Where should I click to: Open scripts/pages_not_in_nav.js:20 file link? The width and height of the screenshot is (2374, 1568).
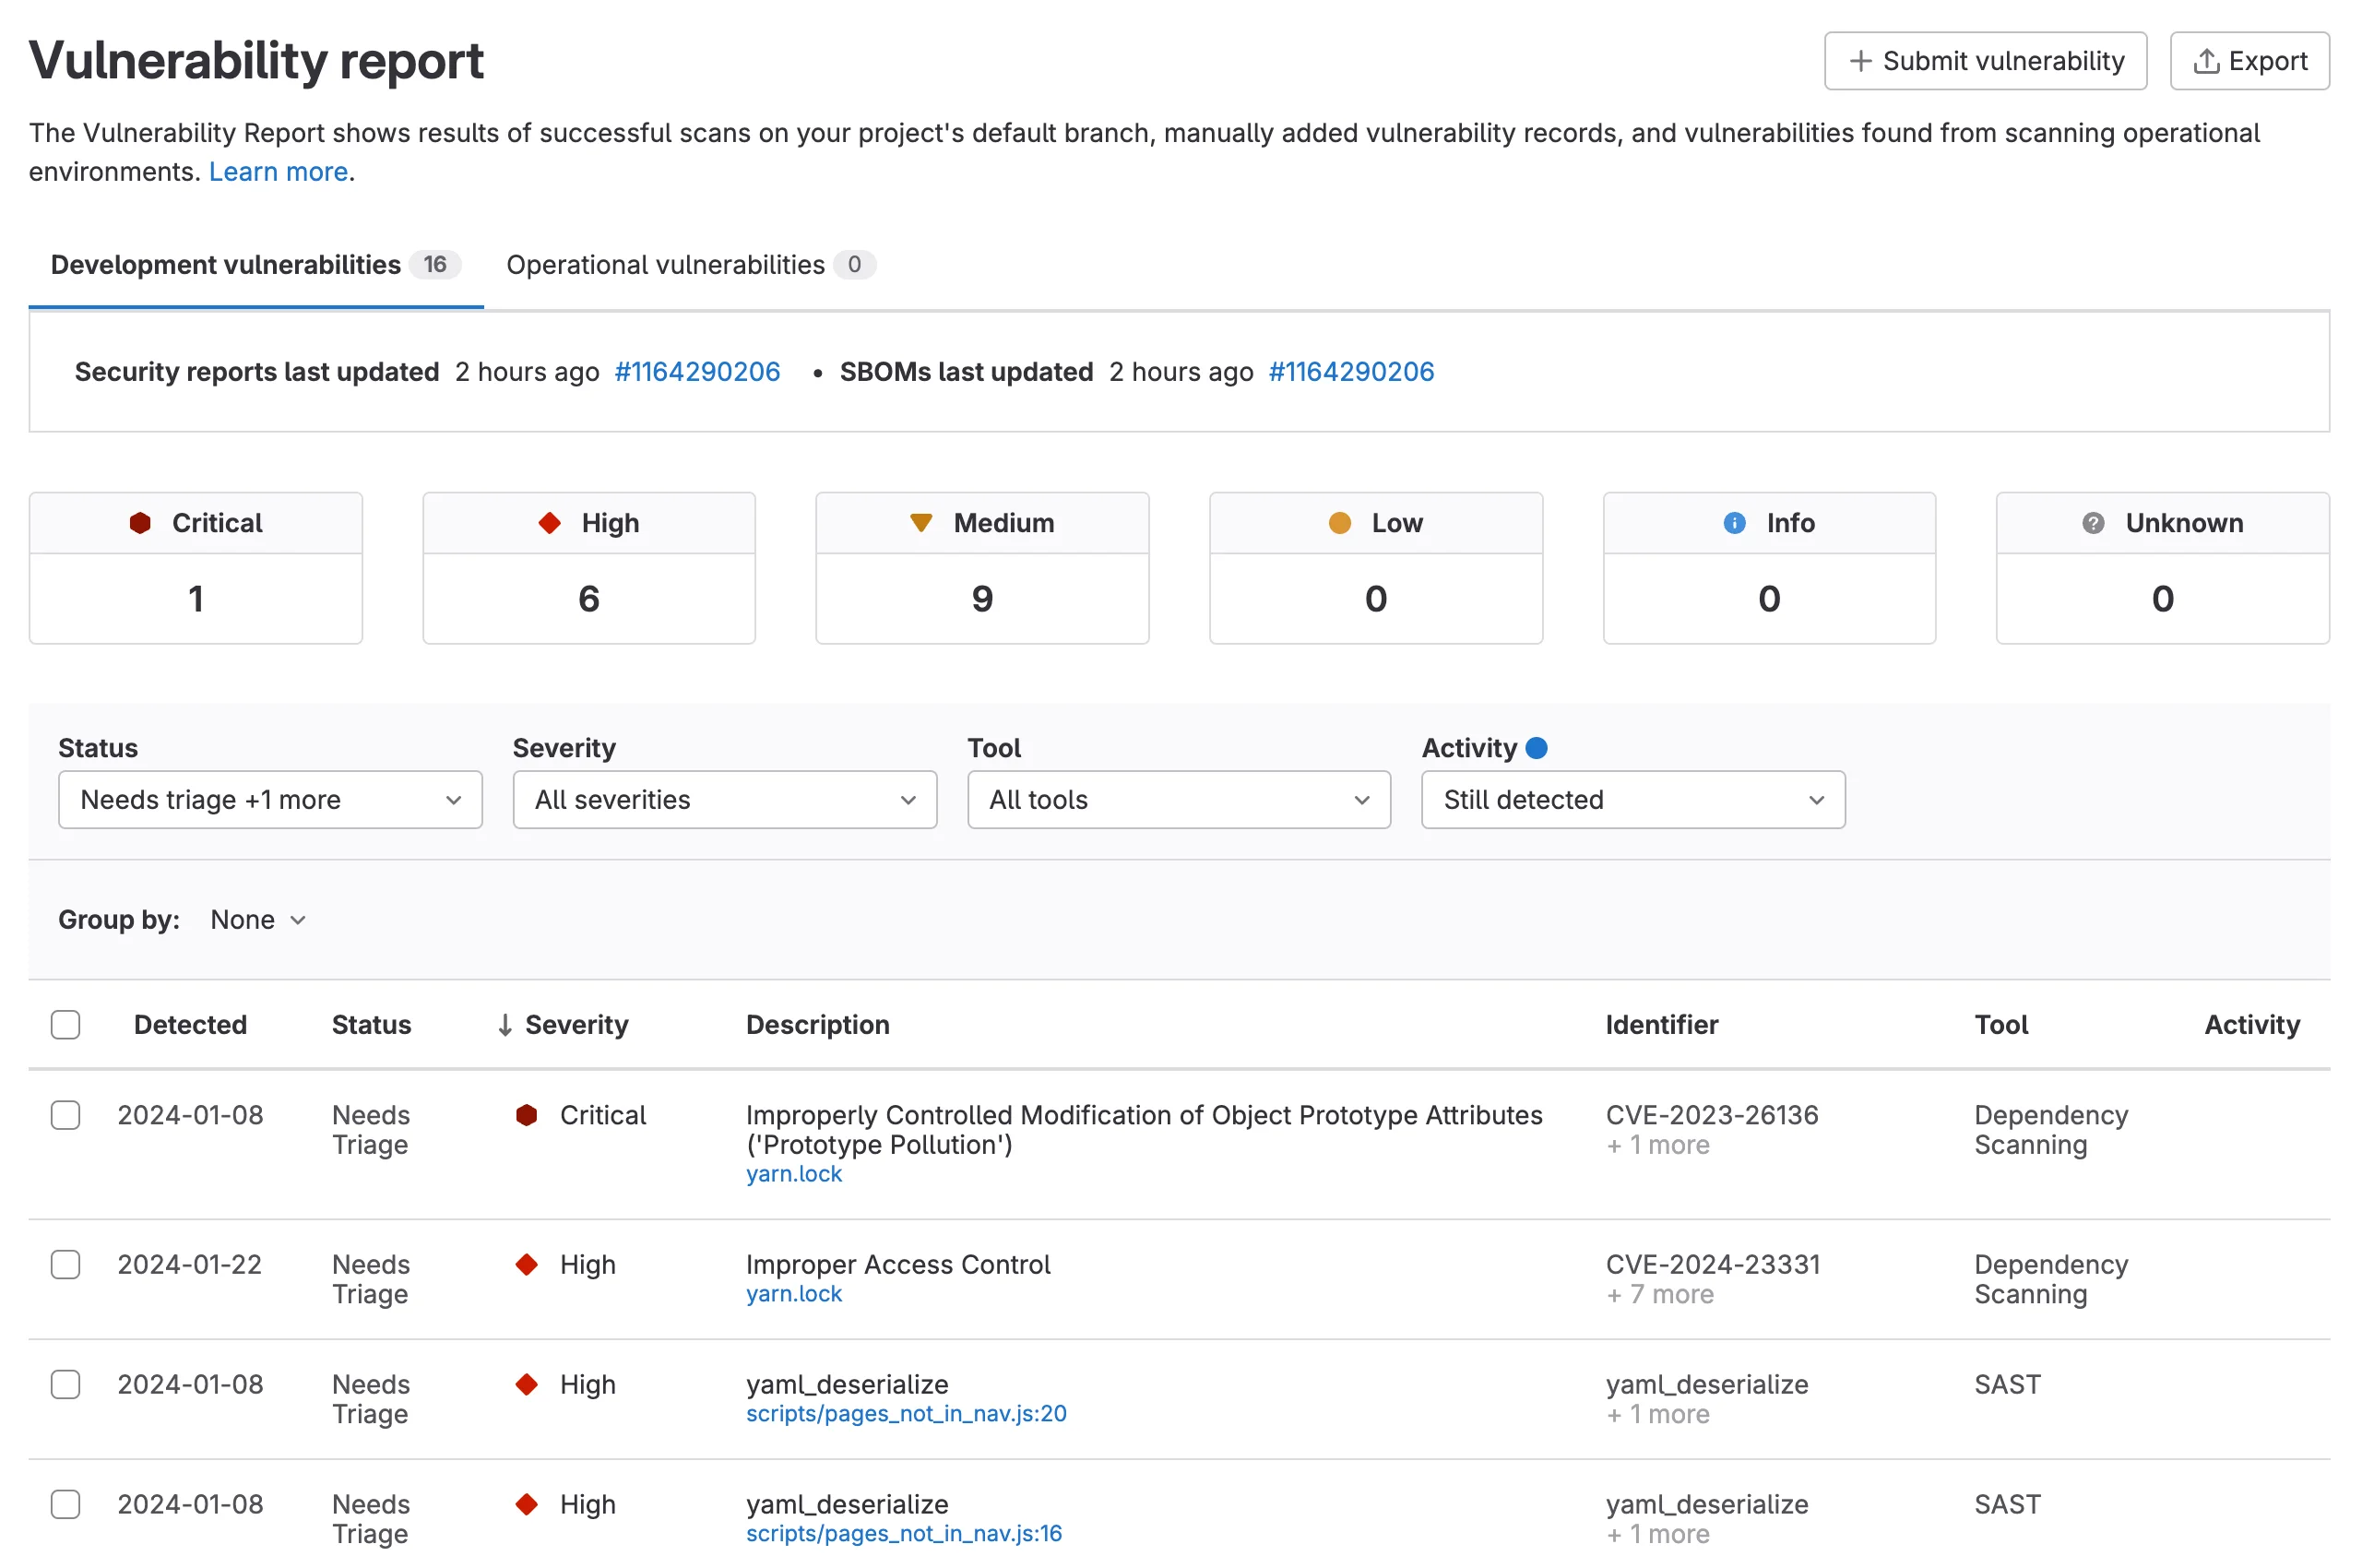906,1414
